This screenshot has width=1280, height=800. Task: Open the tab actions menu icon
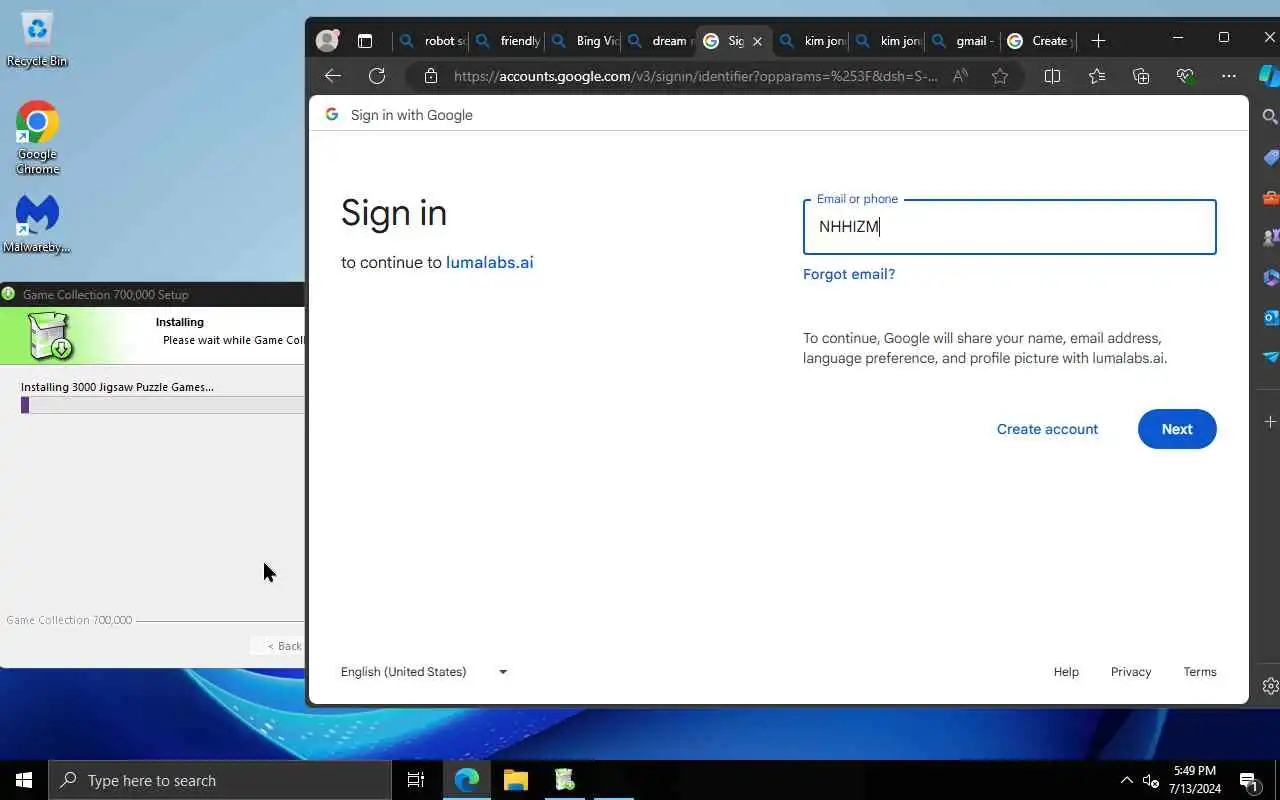click(x=365, y=41)
